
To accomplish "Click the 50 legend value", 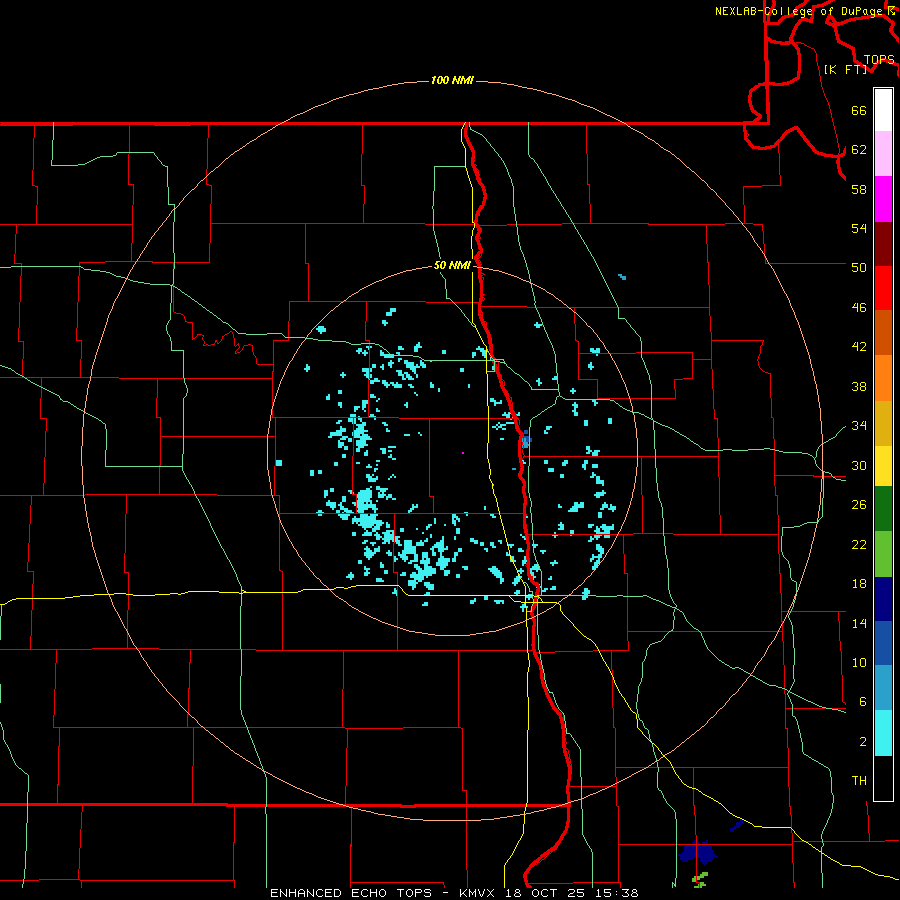I will click(859, 267).
